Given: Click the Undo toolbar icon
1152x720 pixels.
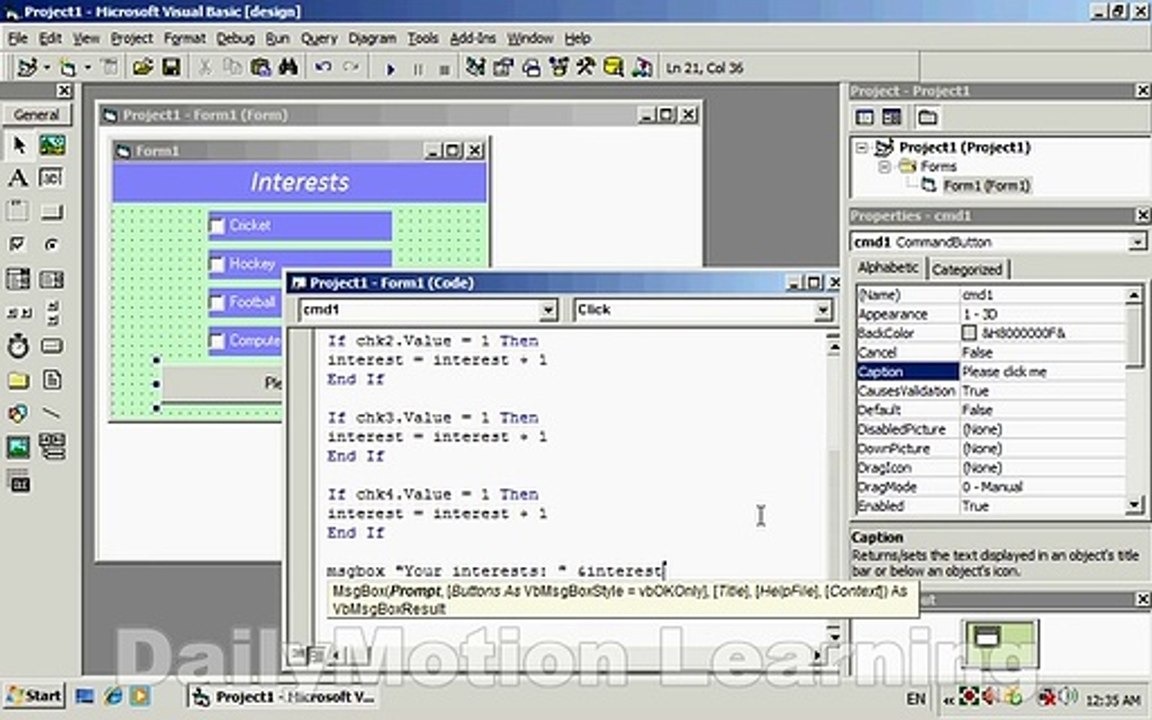Looking at the screenshot, I should pyautogui.click(x=323, y=68).
